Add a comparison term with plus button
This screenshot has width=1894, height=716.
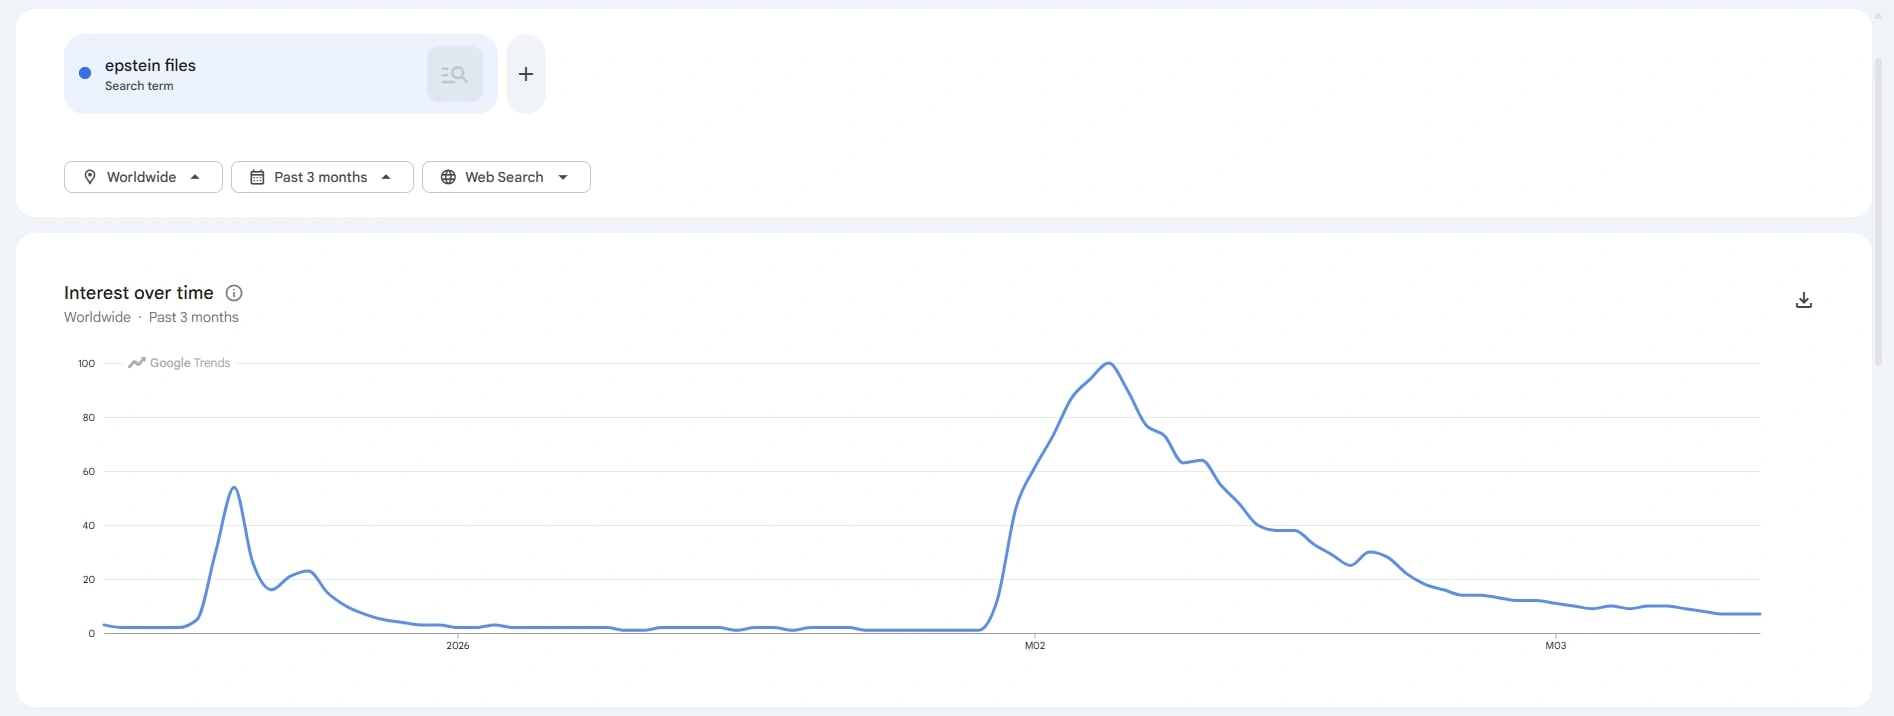click(x=526, y=74)
